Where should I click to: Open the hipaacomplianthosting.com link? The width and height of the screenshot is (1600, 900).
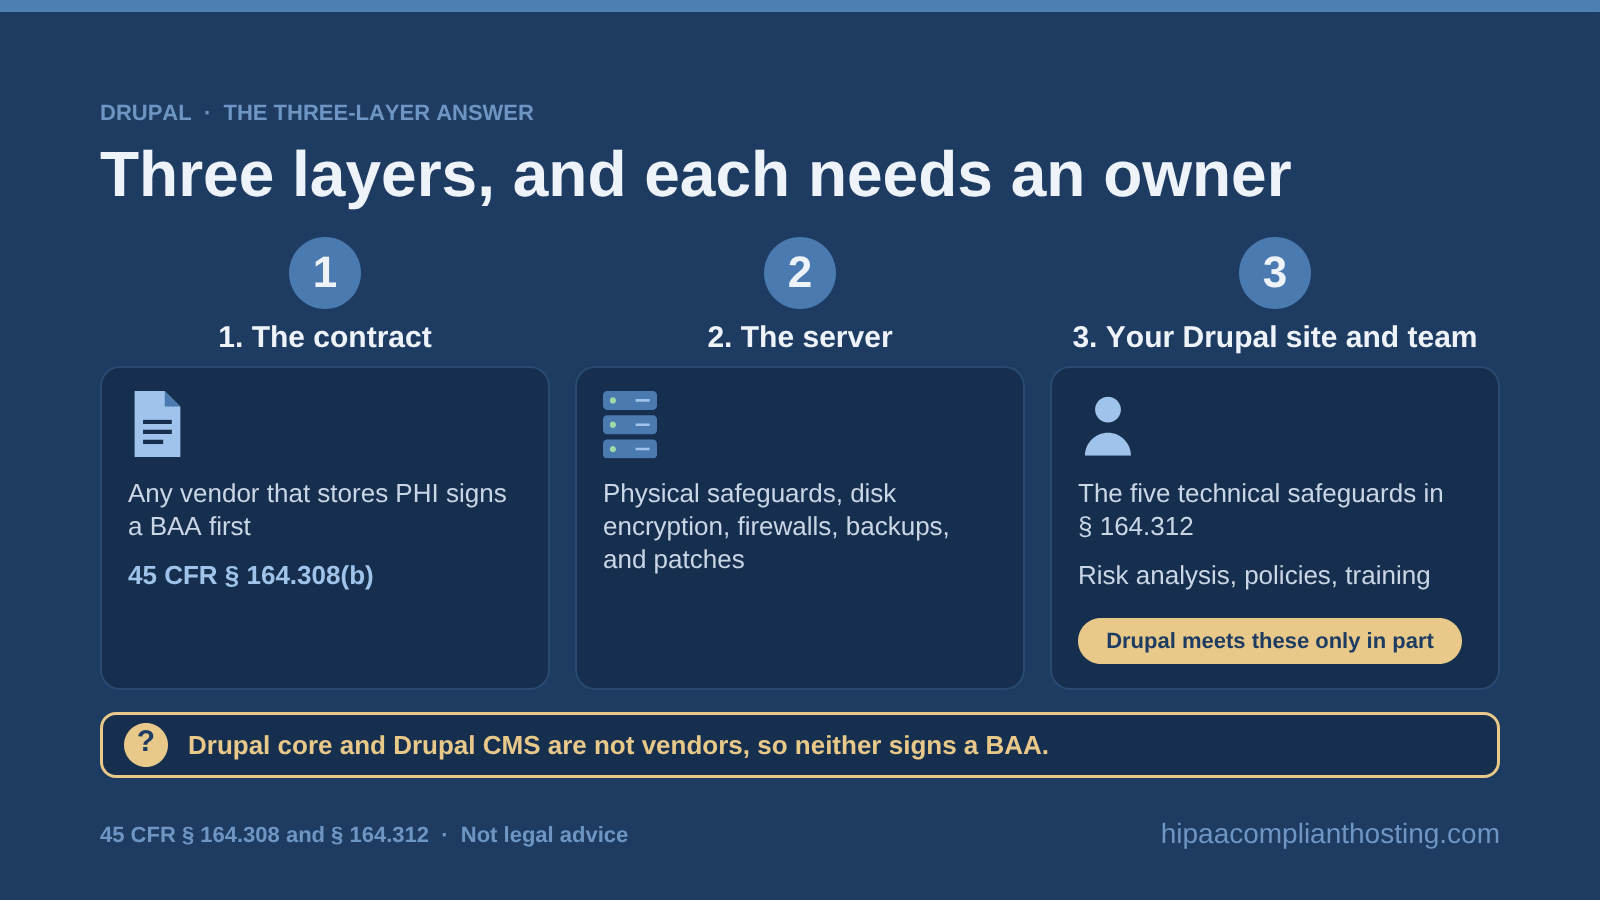point(1330,834)
